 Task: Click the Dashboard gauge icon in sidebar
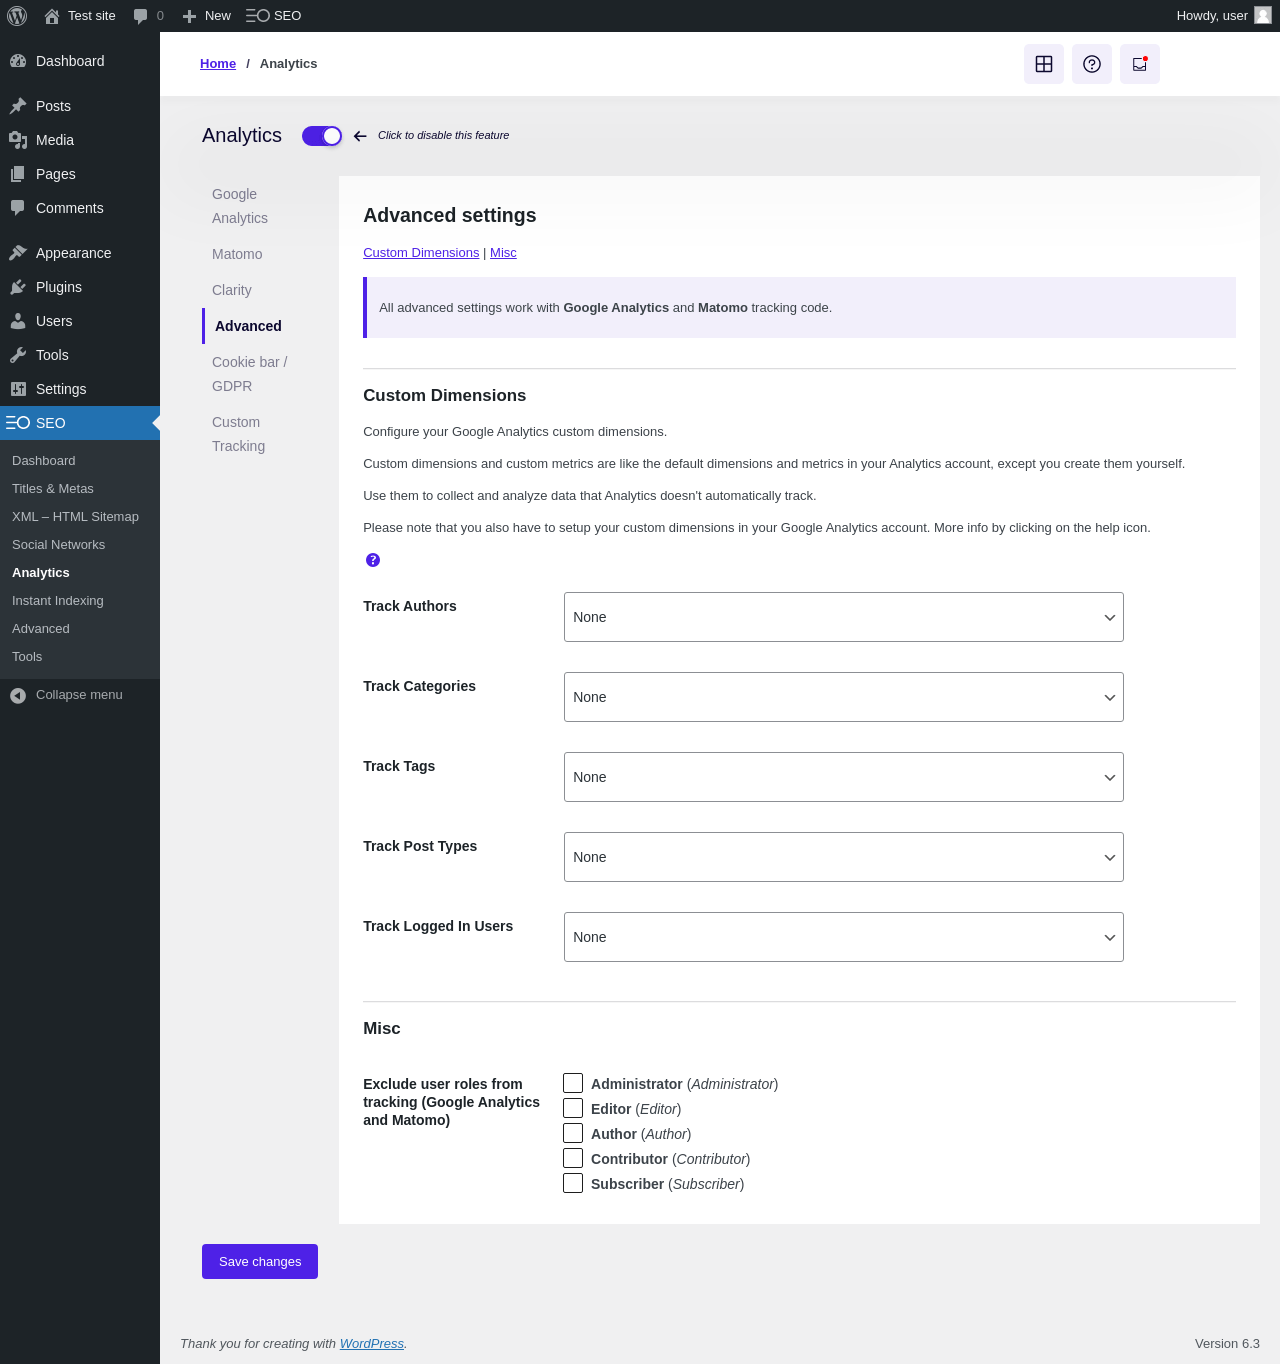point(18,61)
